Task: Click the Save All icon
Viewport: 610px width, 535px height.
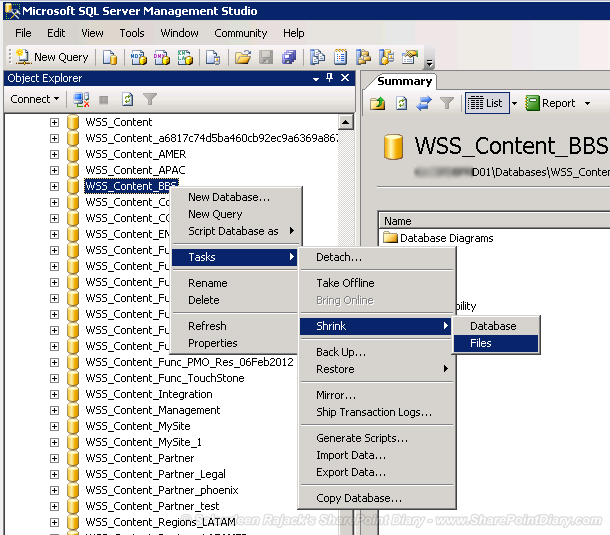Action: click(x=289, y=57)
